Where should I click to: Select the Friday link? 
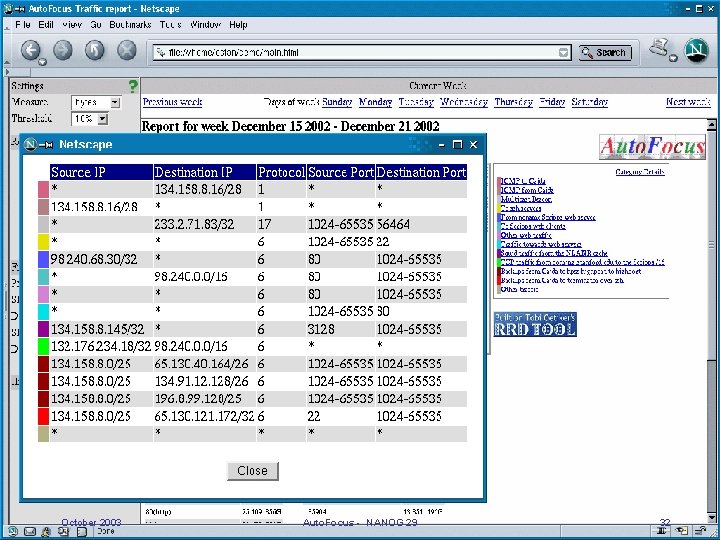552,102
